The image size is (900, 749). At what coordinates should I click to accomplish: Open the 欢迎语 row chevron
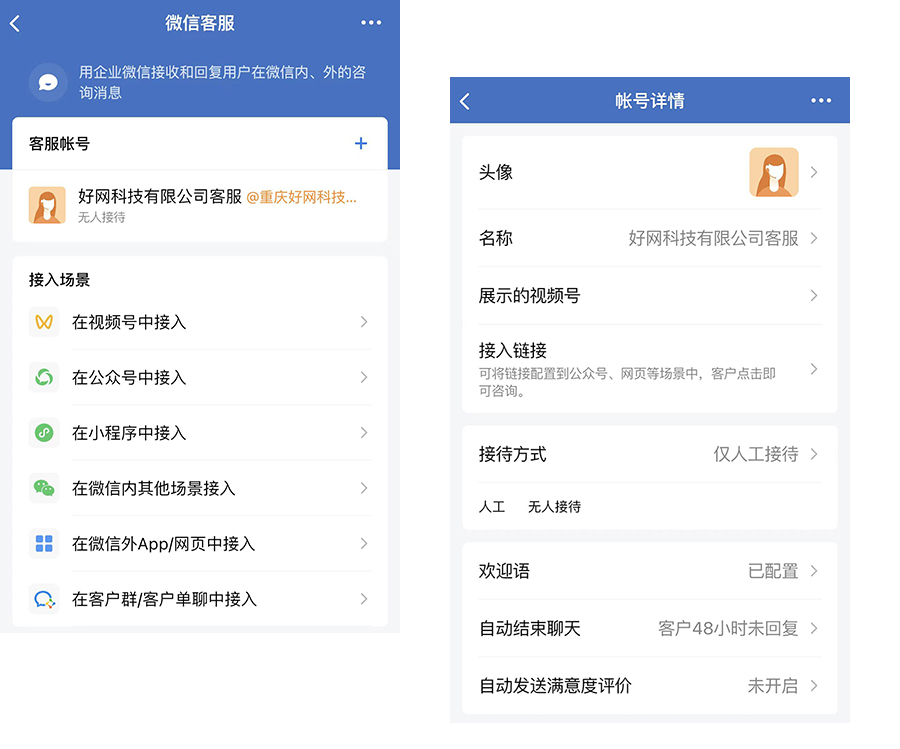[814, 571]
